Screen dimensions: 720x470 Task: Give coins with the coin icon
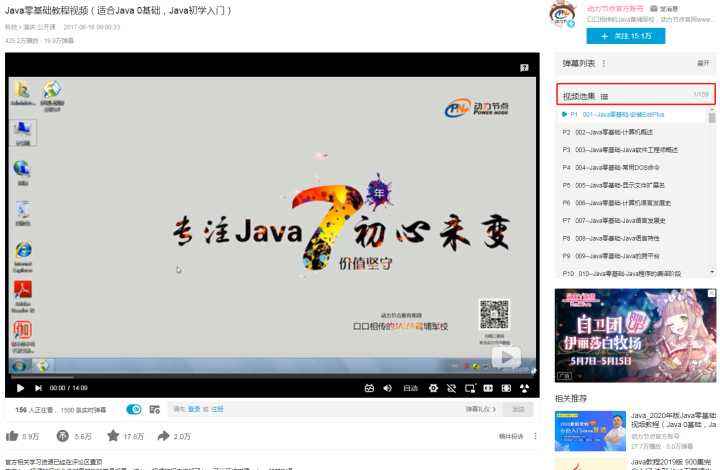tap(62, 436)
